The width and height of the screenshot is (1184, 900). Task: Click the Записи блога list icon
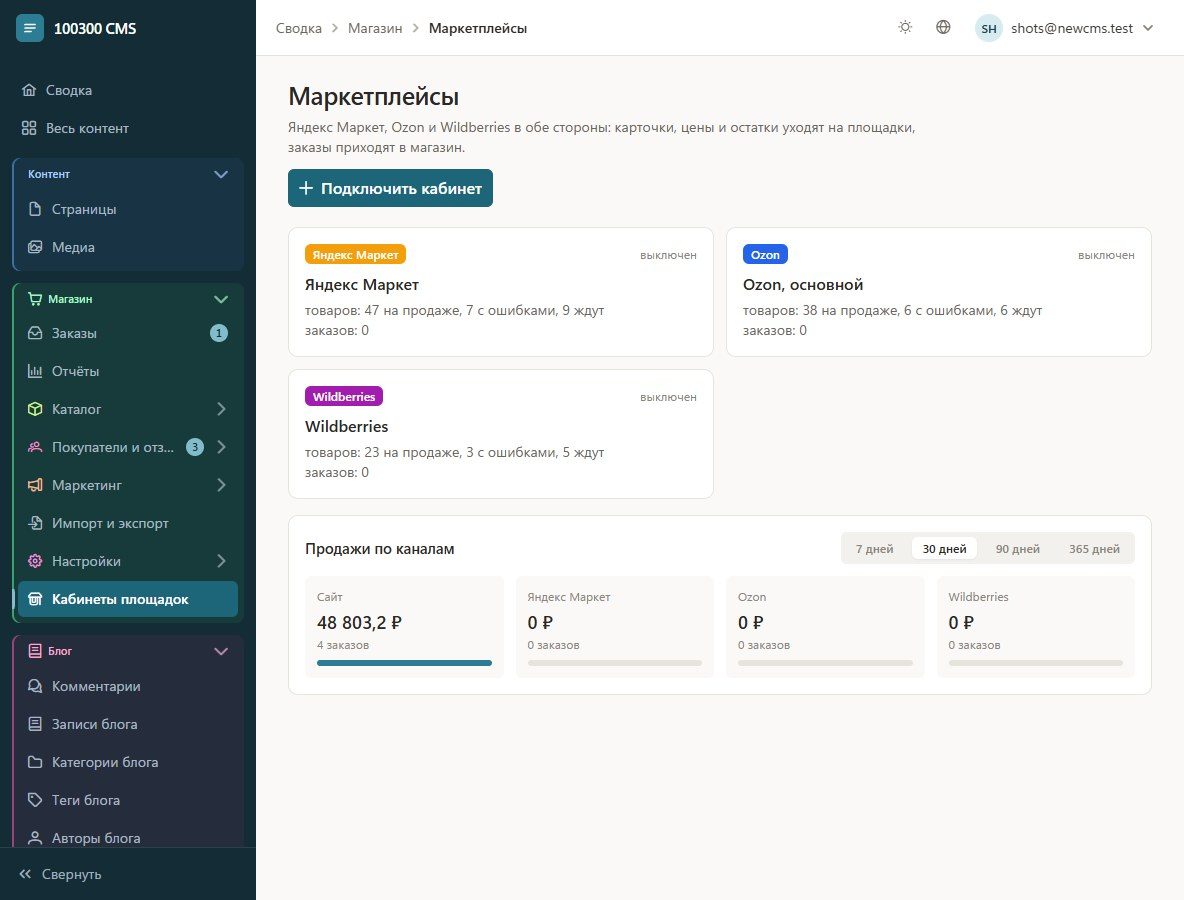coord(35,723)
